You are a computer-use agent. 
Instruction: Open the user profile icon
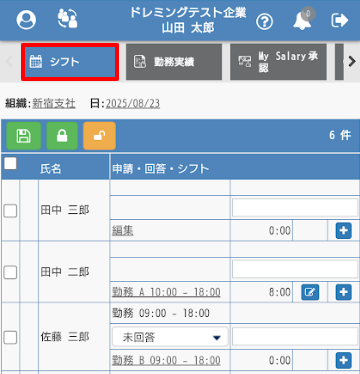tap(26, 20)
